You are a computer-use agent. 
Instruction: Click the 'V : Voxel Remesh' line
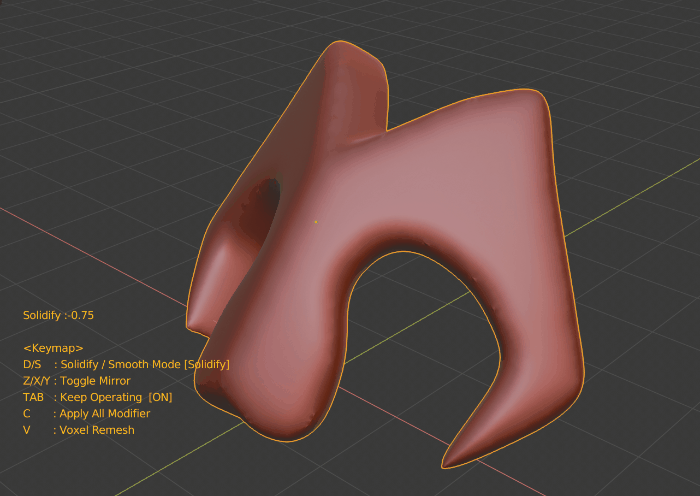[79, 430]
